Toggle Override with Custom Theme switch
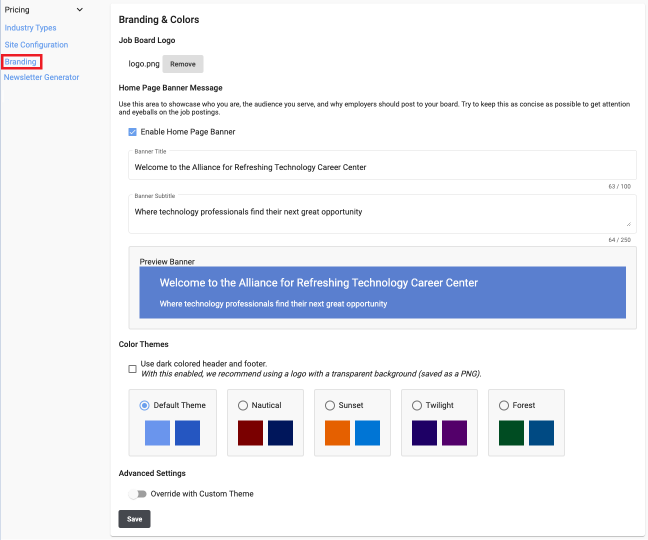The height and width of the screenshot is (540, 648). pyautogui.click(x=137, y=494)
